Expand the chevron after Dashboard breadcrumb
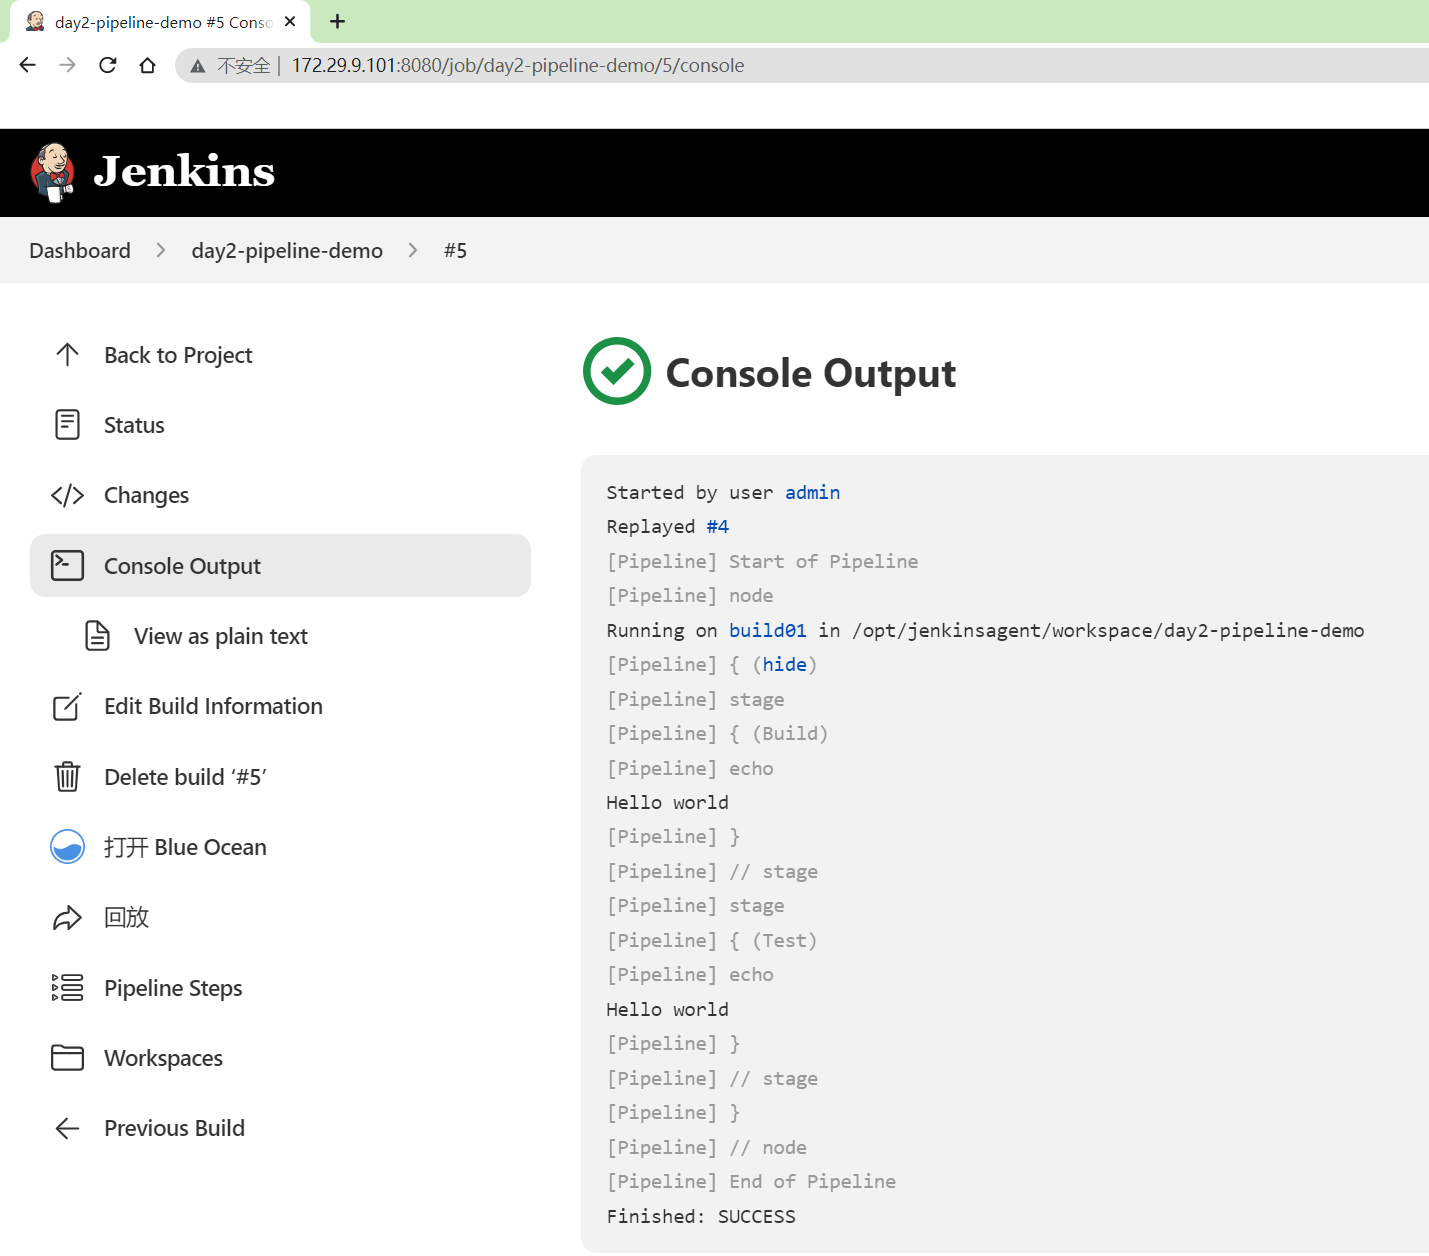1429x1256 pixels. pyautogui.click(x=161, y=250)
